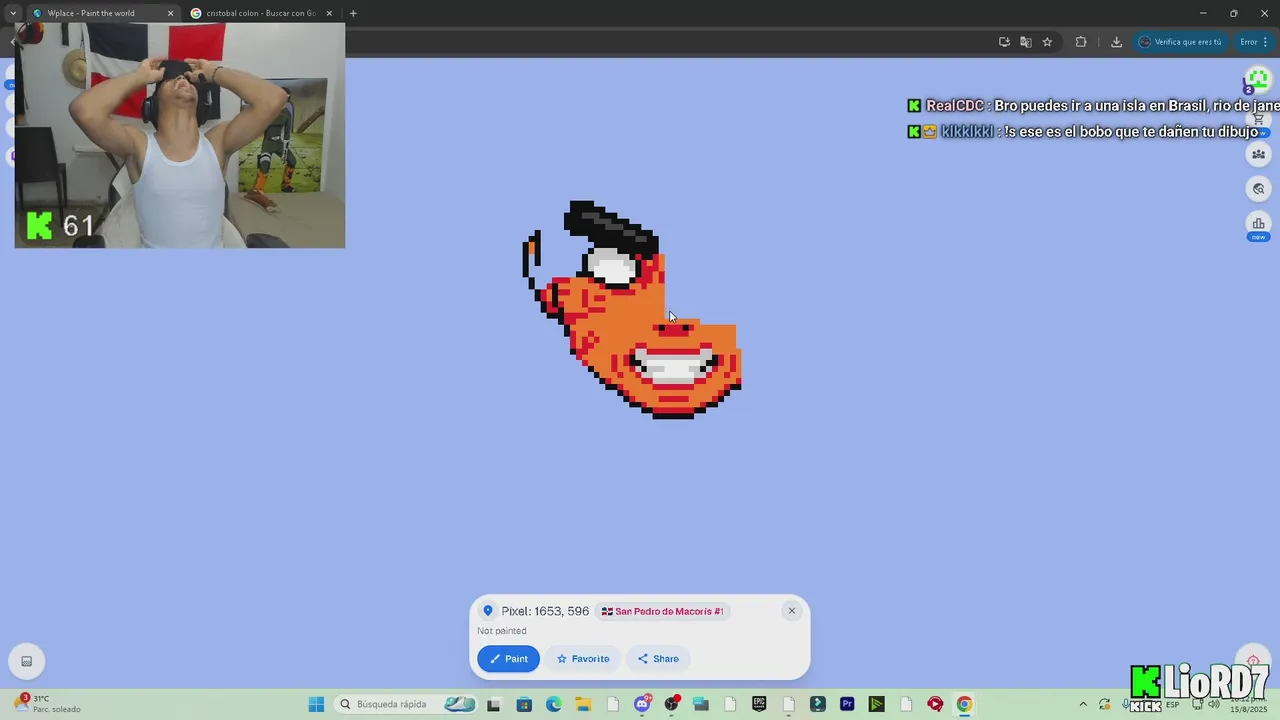The height and width of the screenshot is (720, 1280).
Task: Click the ESP keyboard language indicator
Action: (1172, 704)
